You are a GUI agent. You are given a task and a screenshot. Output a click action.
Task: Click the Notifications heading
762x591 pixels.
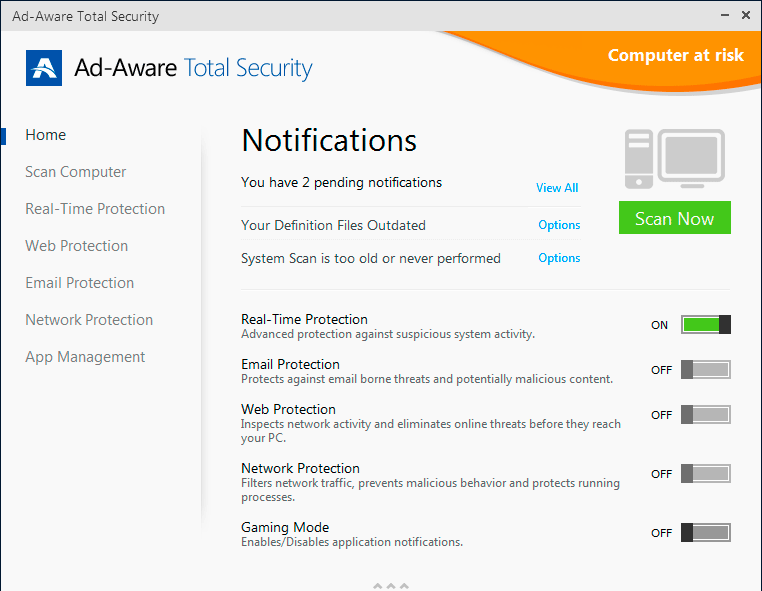pyautogui.click(x=329, y=140)
